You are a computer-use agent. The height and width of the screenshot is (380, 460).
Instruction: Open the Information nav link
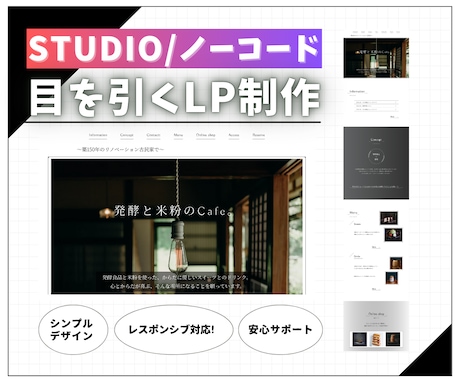98,135
